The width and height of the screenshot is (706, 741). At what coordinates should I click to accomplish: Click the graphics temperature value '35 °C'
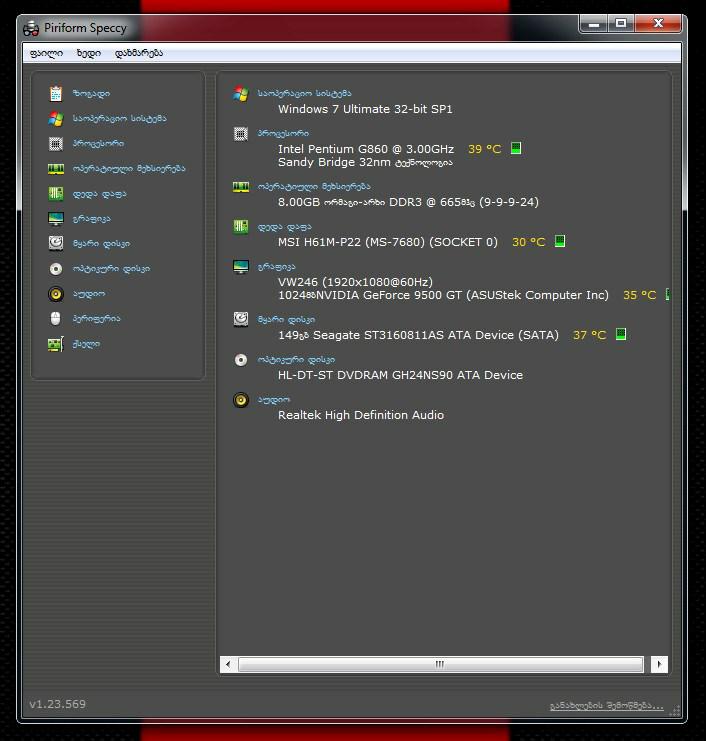[x=639, y=295]
